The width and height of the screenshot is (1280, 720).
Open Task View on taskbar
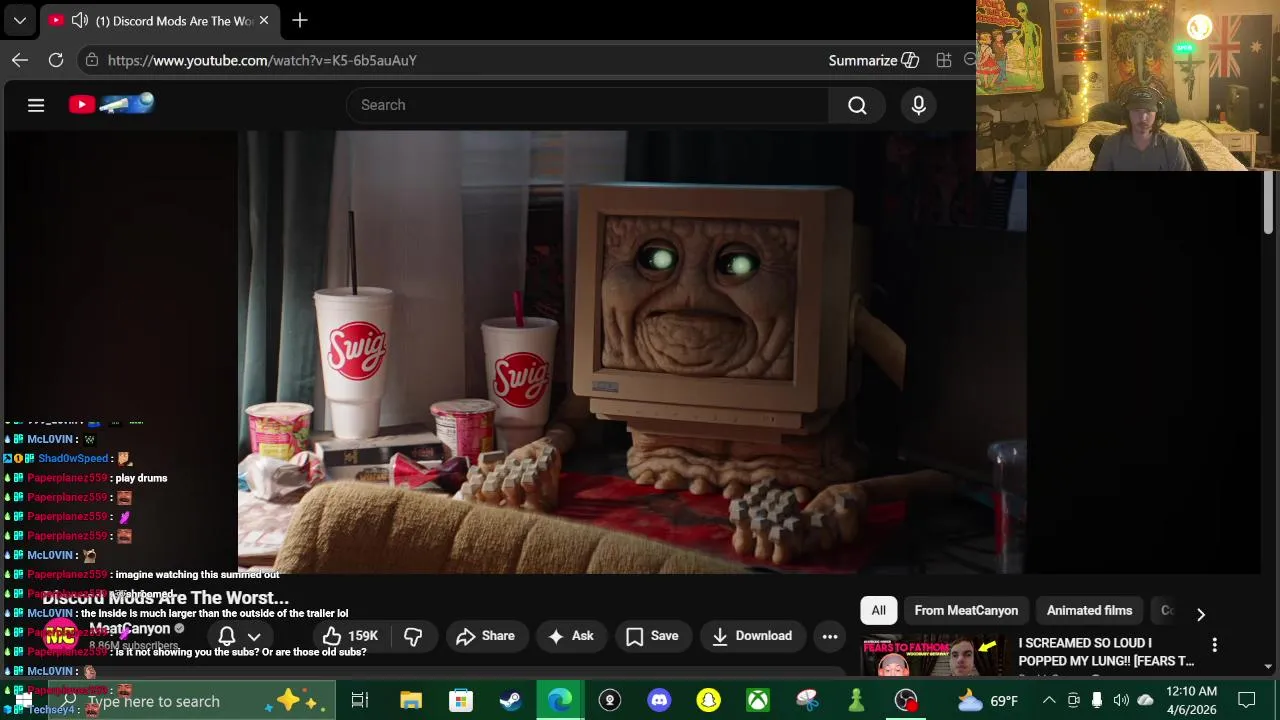(360, 701)
